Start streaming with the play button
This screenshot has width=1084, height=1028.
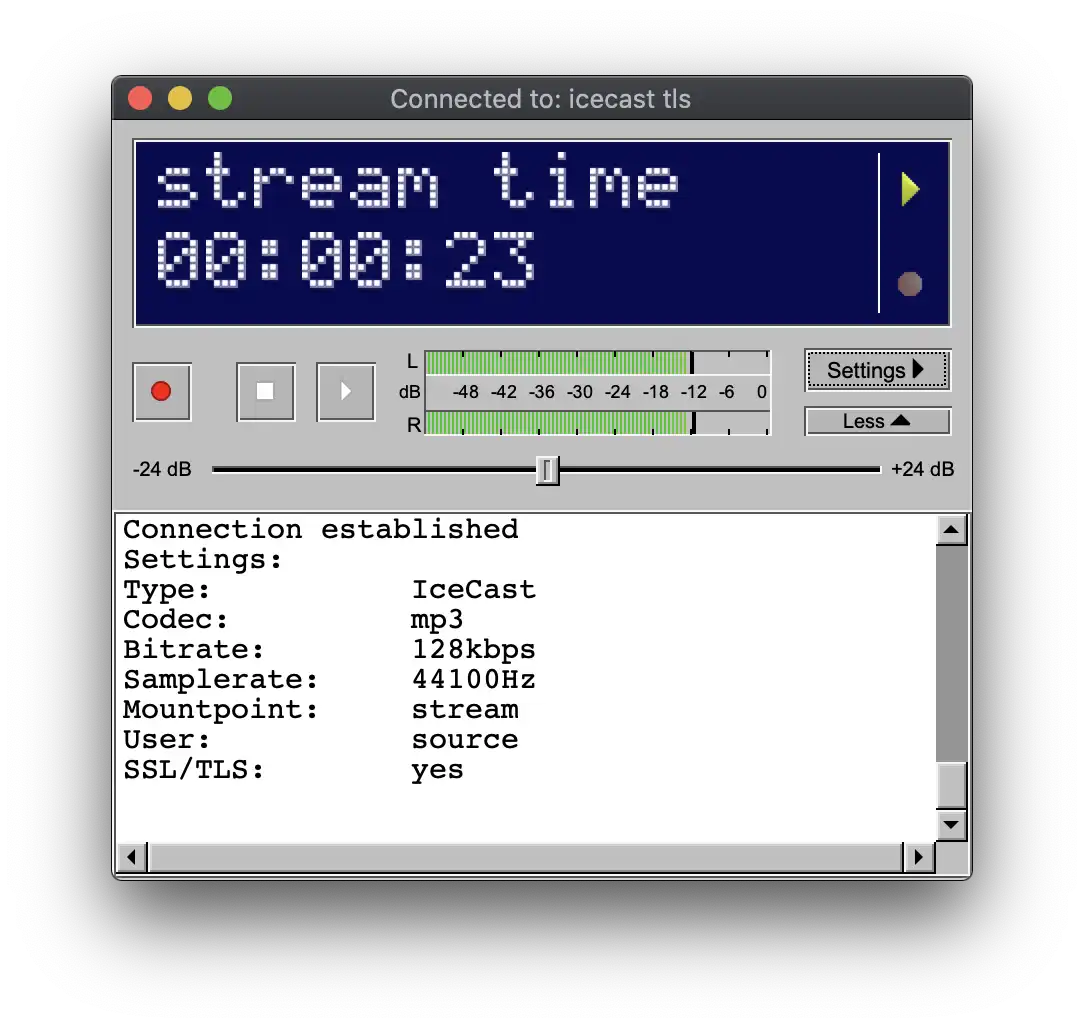click(x=345, y=392)
